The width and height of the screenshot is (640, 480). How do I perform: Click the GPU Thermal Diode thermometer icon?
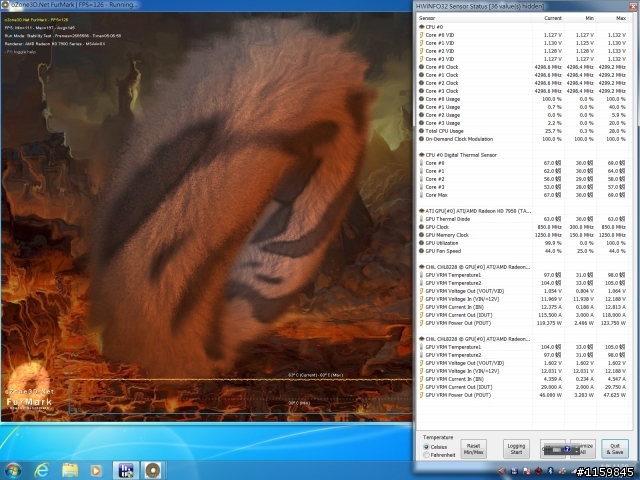coord(421,219)
